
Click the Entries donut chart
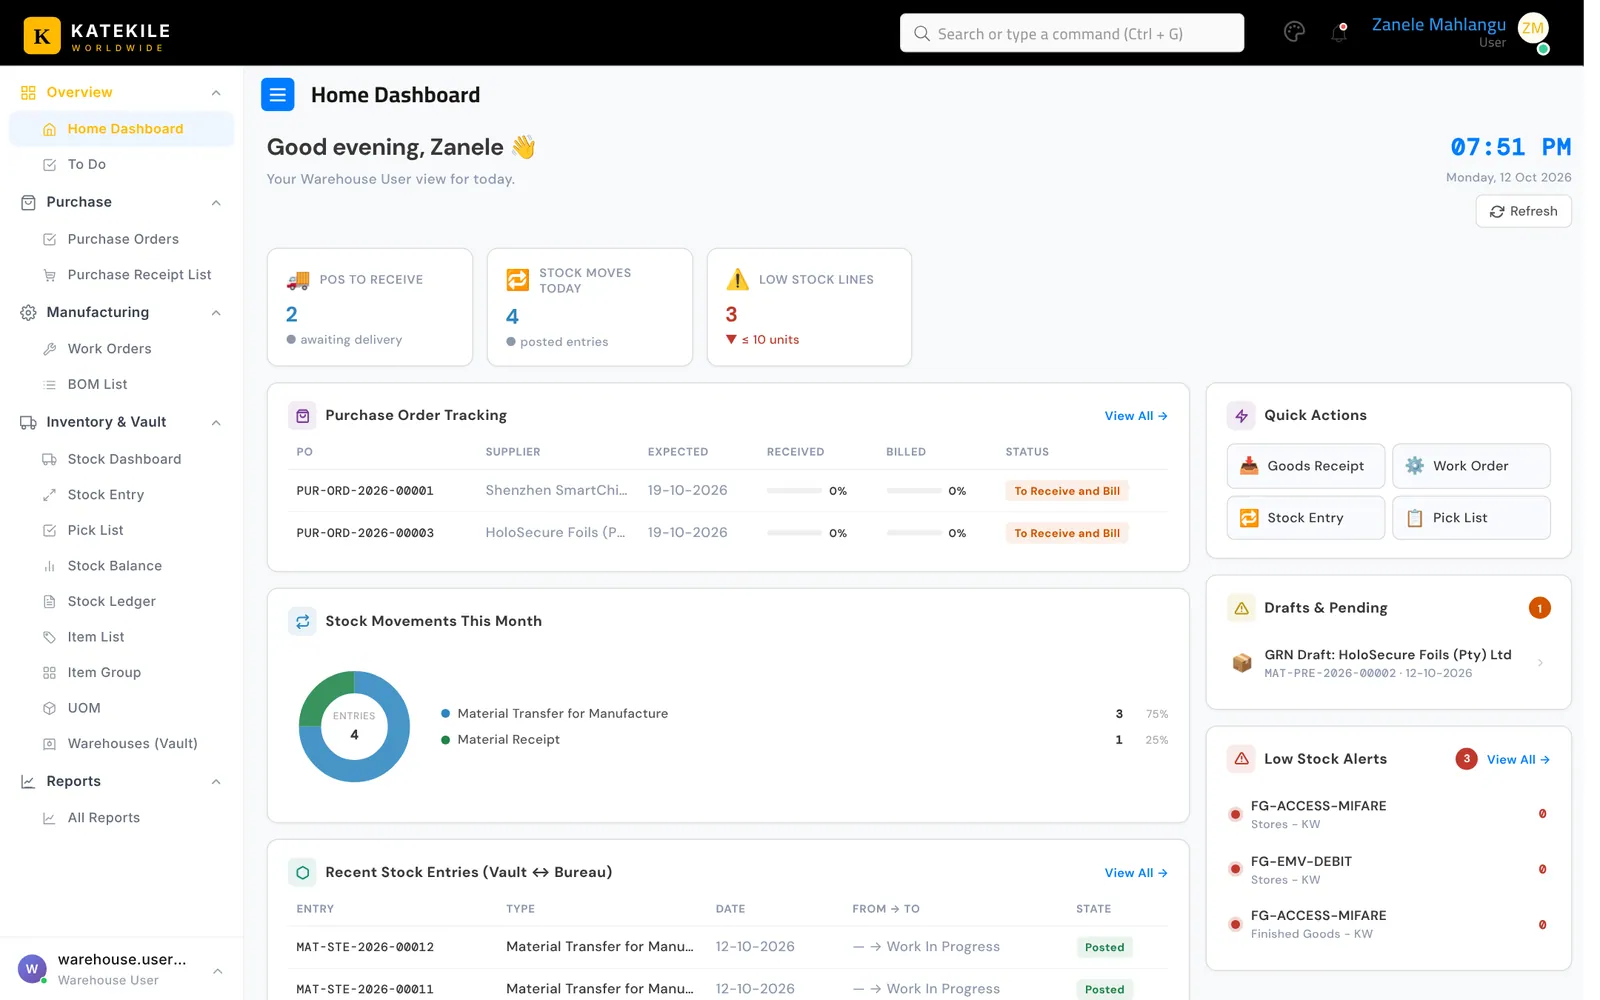(354, 726)
